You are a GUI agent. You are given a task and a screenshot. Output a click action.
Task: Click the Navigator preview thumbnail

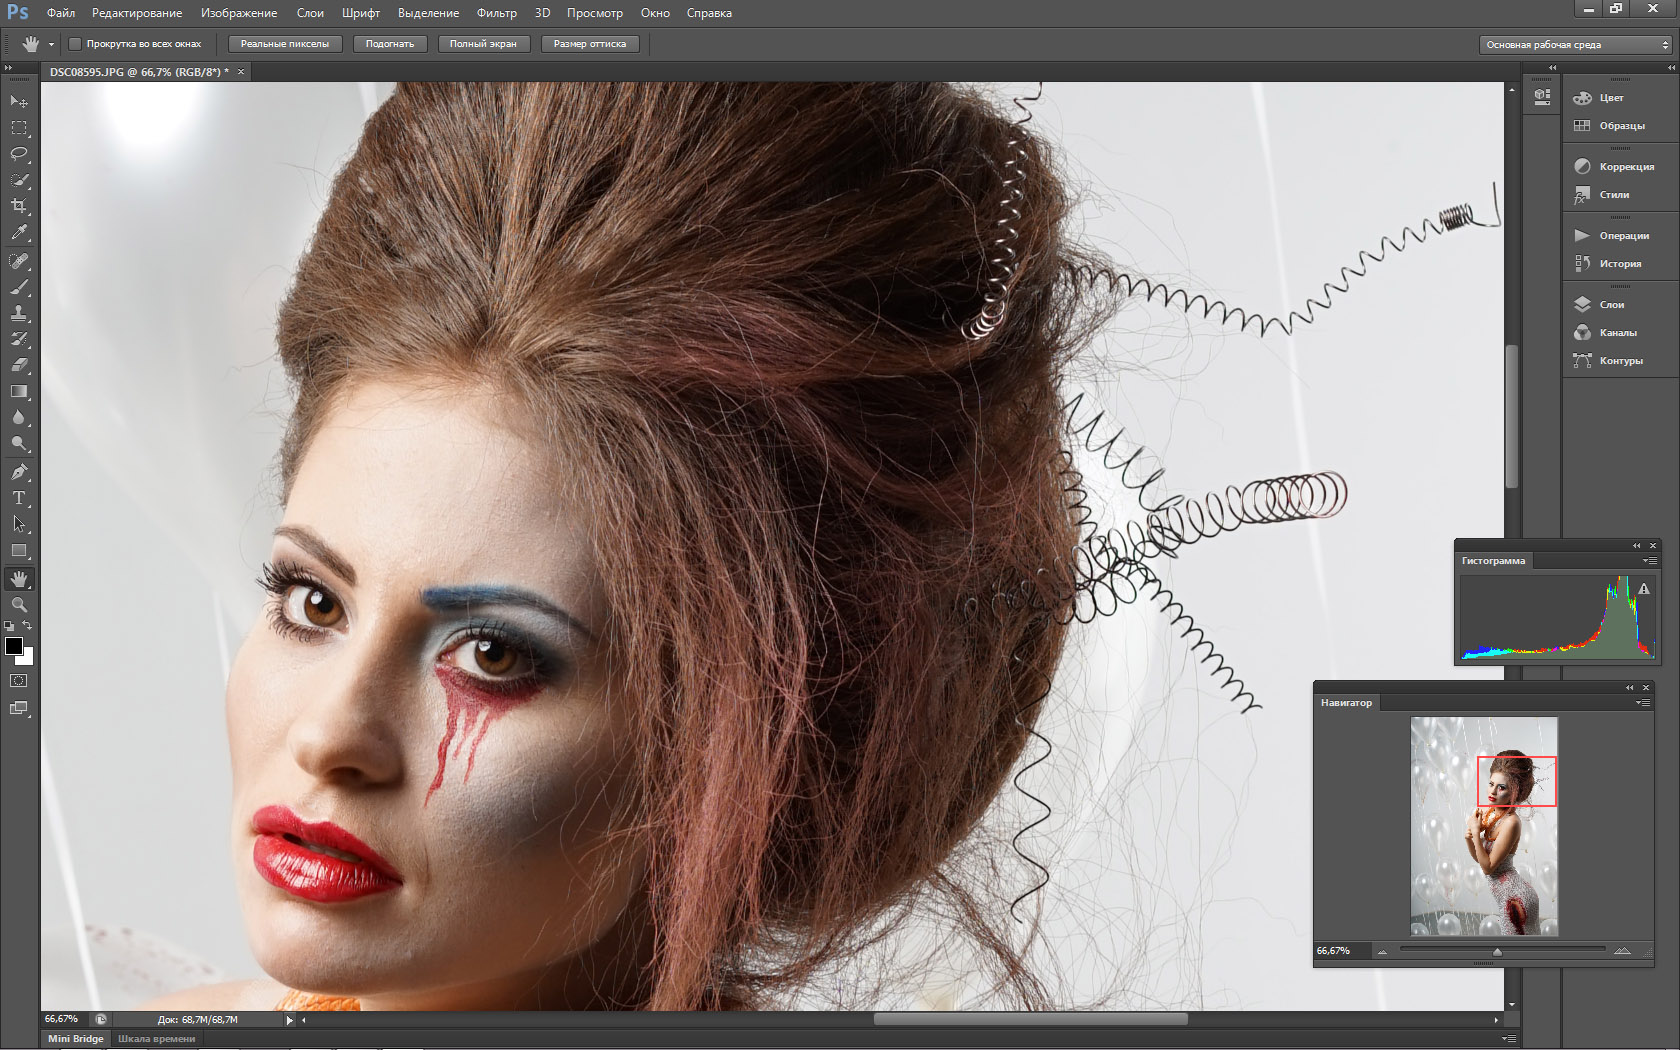[x=1484, y=826]
